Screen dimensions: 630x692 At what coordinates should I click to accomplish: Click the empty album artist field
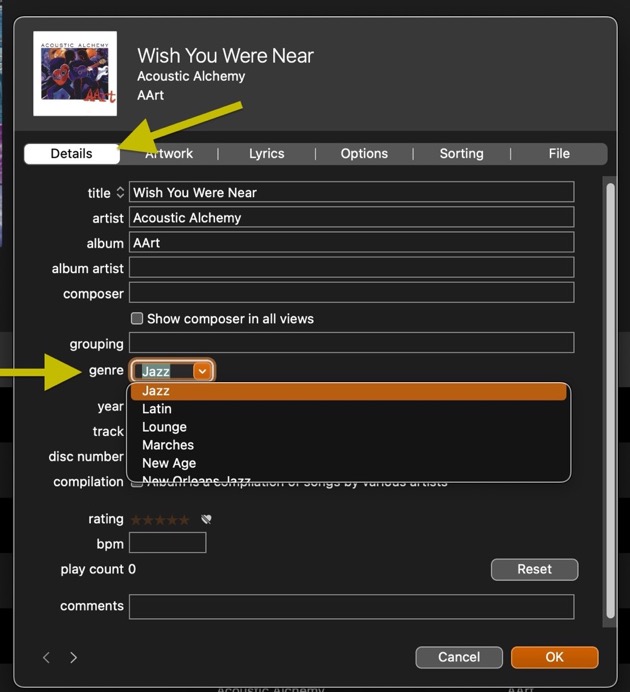pyautogui.click(x=351, y=267)
